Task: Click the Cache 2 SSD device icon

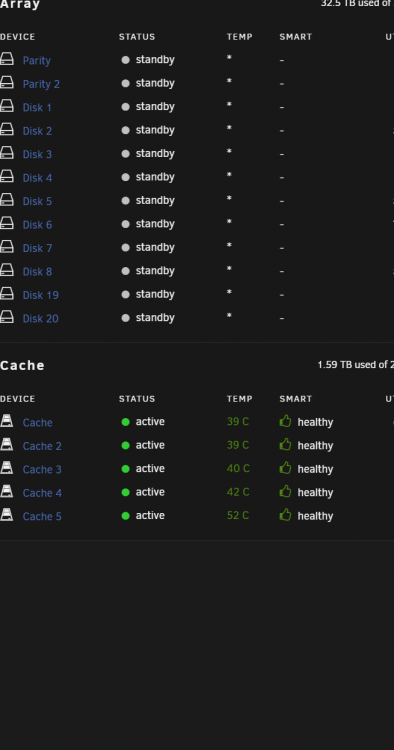Action: coord(7,444)
